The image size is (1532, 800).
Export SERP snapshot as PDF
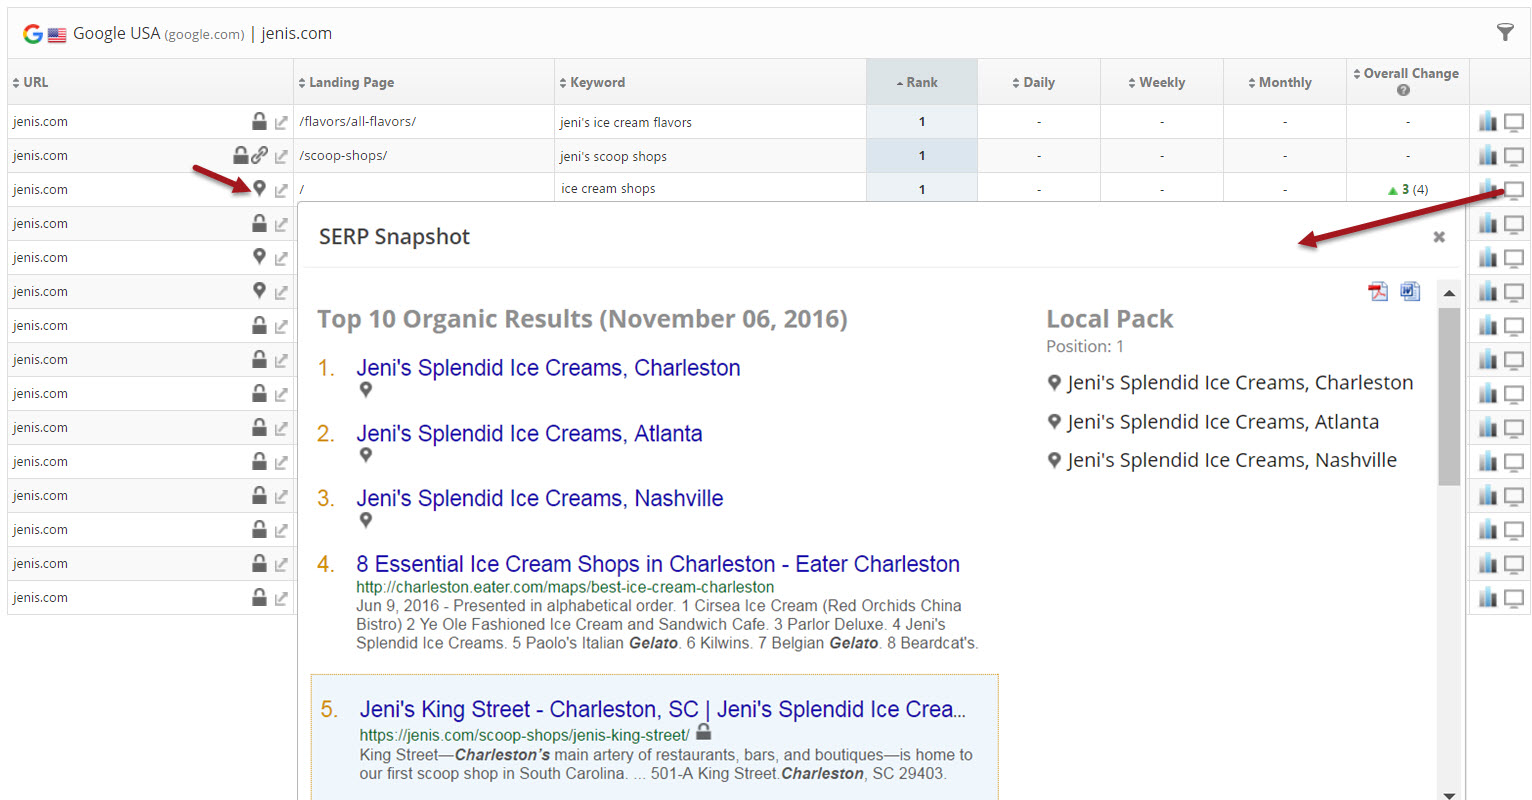[1378, 291]
